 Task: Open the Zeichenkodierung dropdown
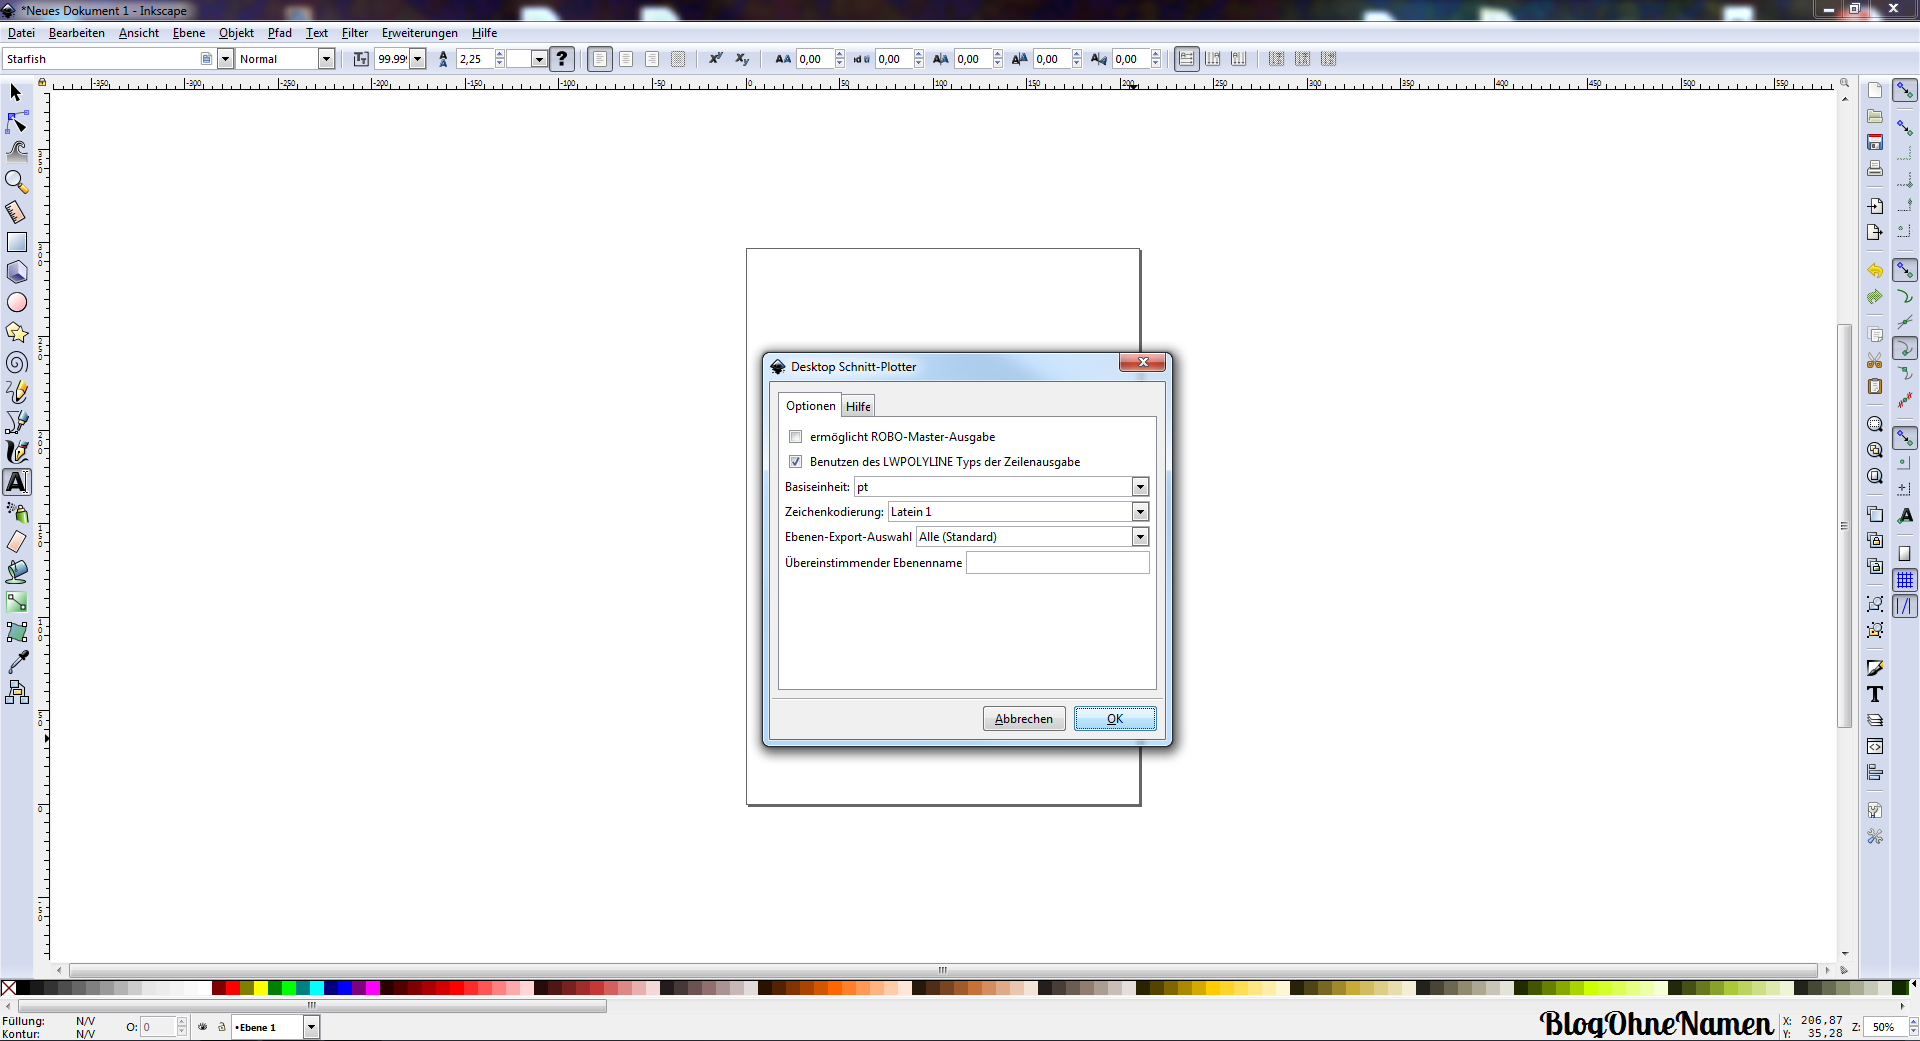coord(1139,512)
